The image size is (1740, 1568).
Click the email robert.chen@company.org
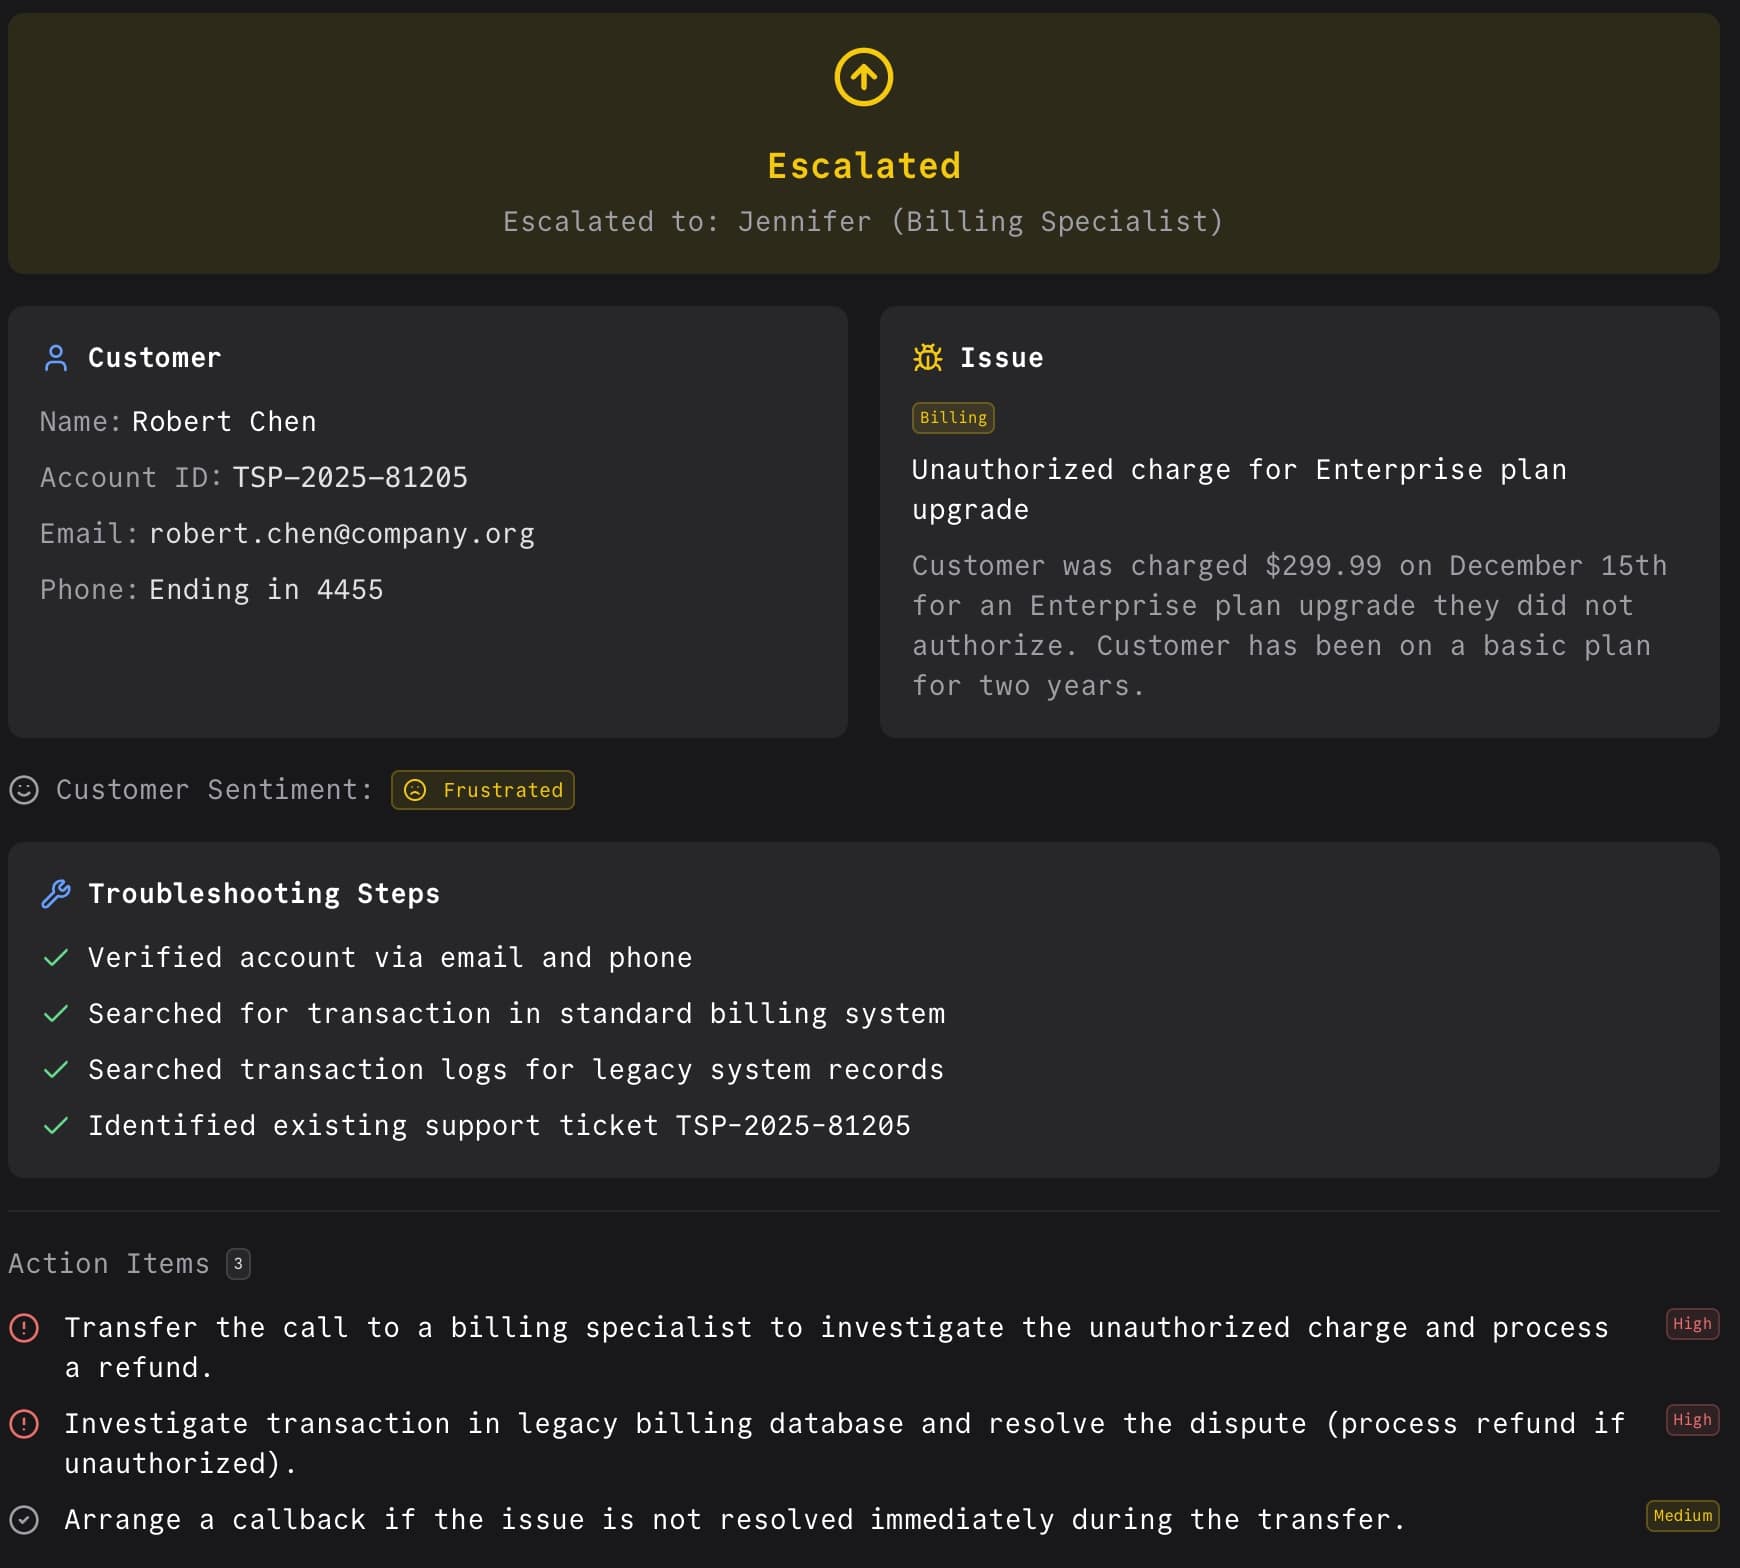(x=342, y=533)
